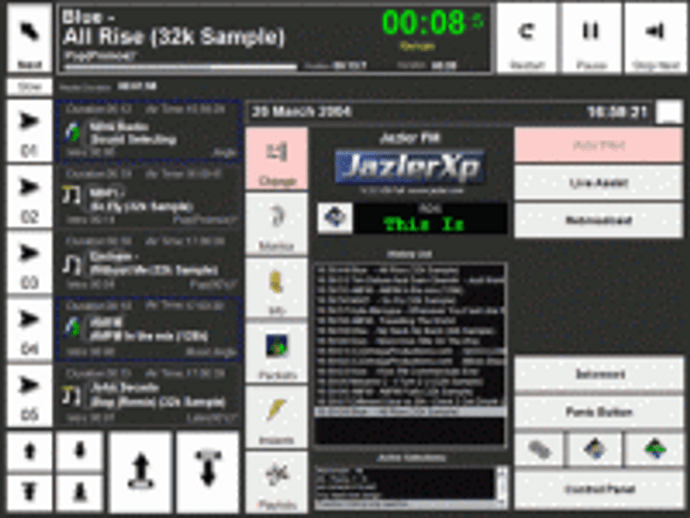
Task: Open the ear icon sidebar button
Action: [x=276, y=224]
